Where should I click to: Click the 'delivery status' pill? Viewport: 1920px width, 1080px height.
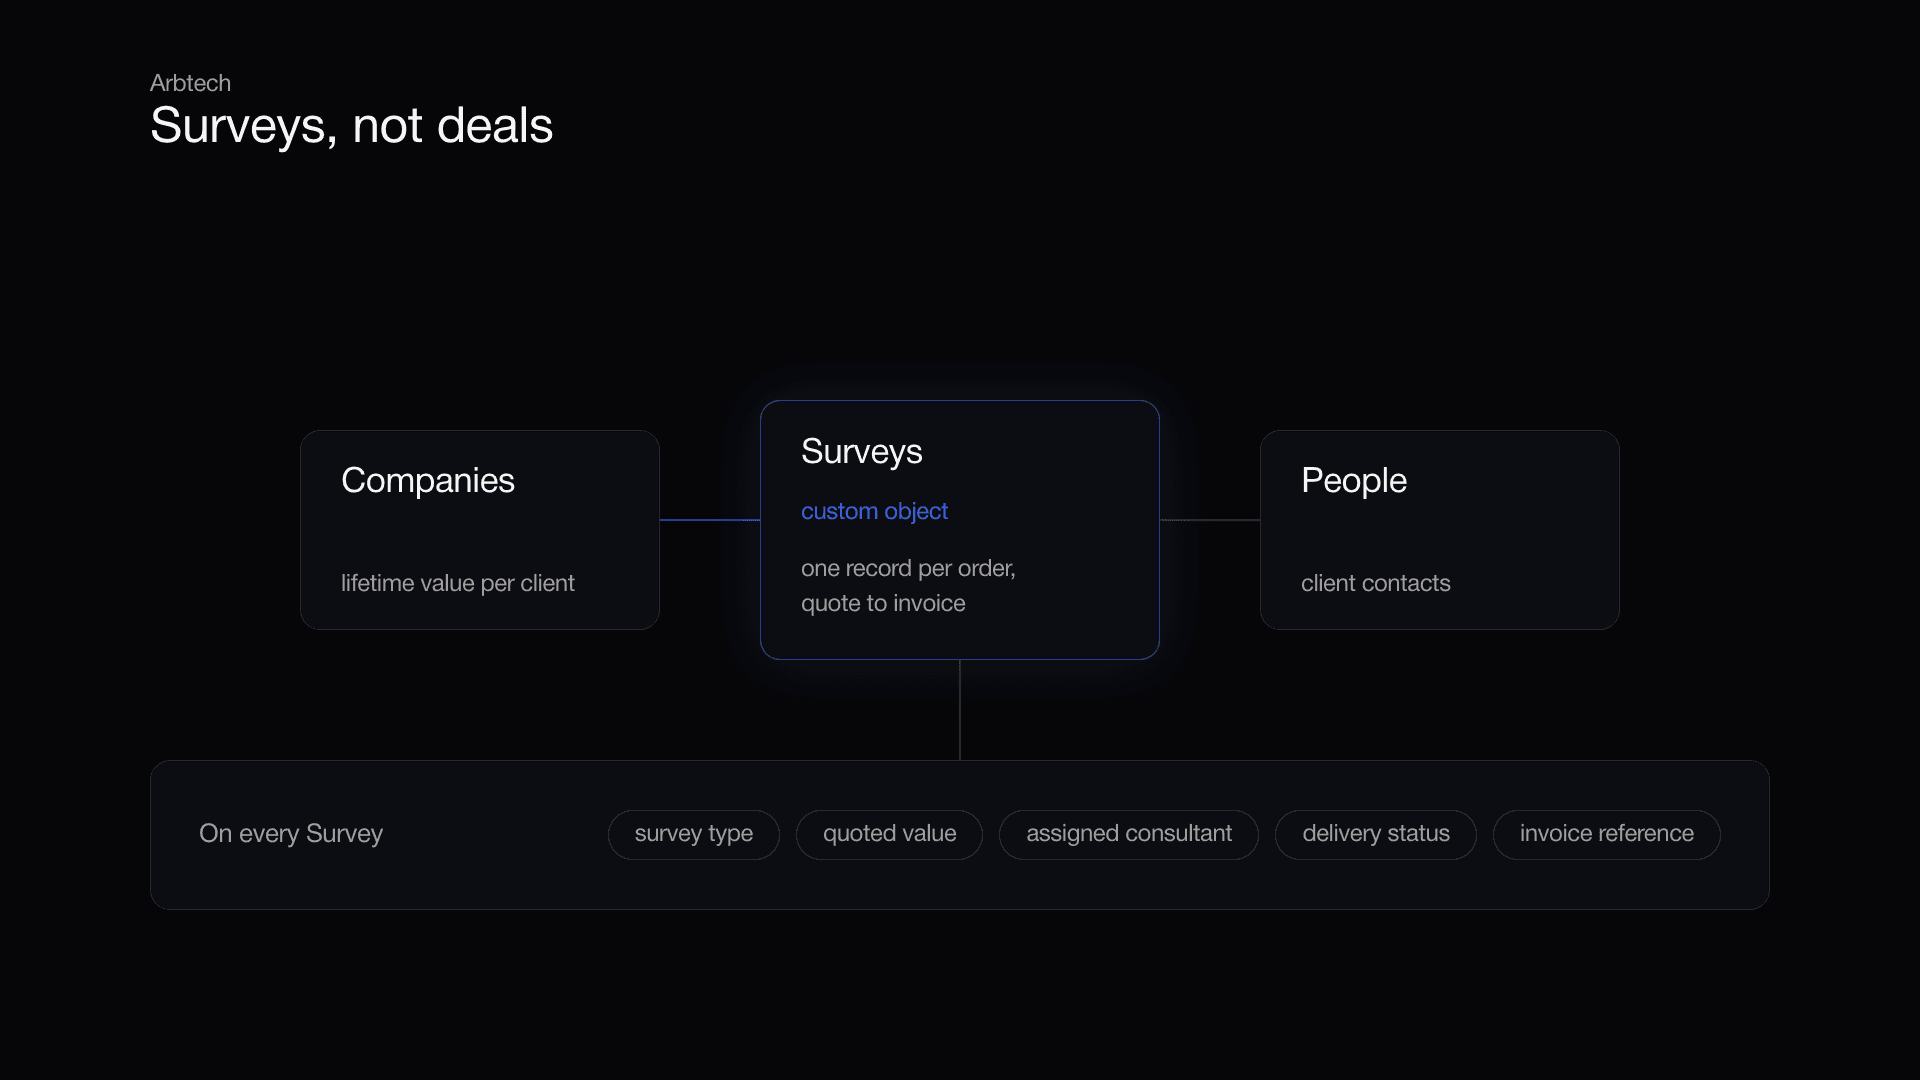click(x=1376, y=834)
